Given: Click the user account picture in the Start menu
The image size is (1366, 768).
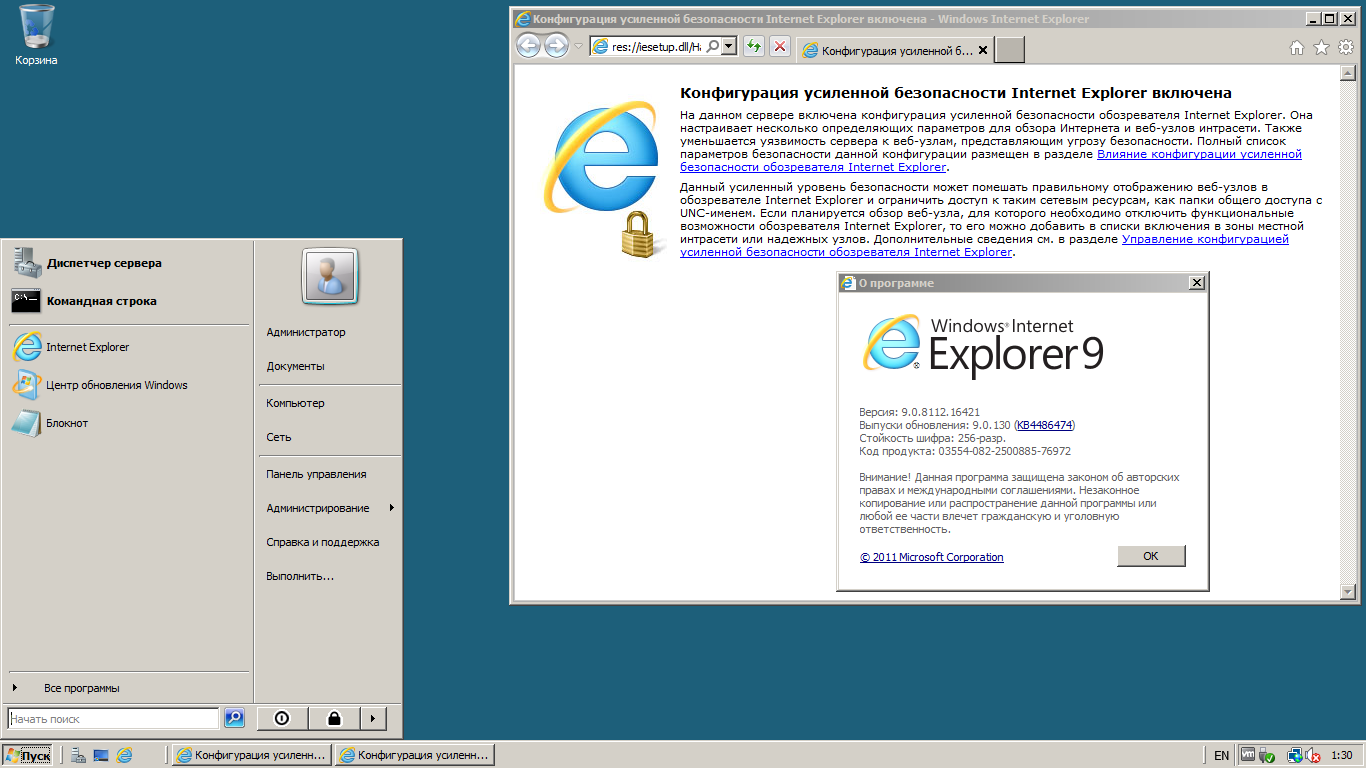Looking at the screenshot, I should [x=330, y=276].
